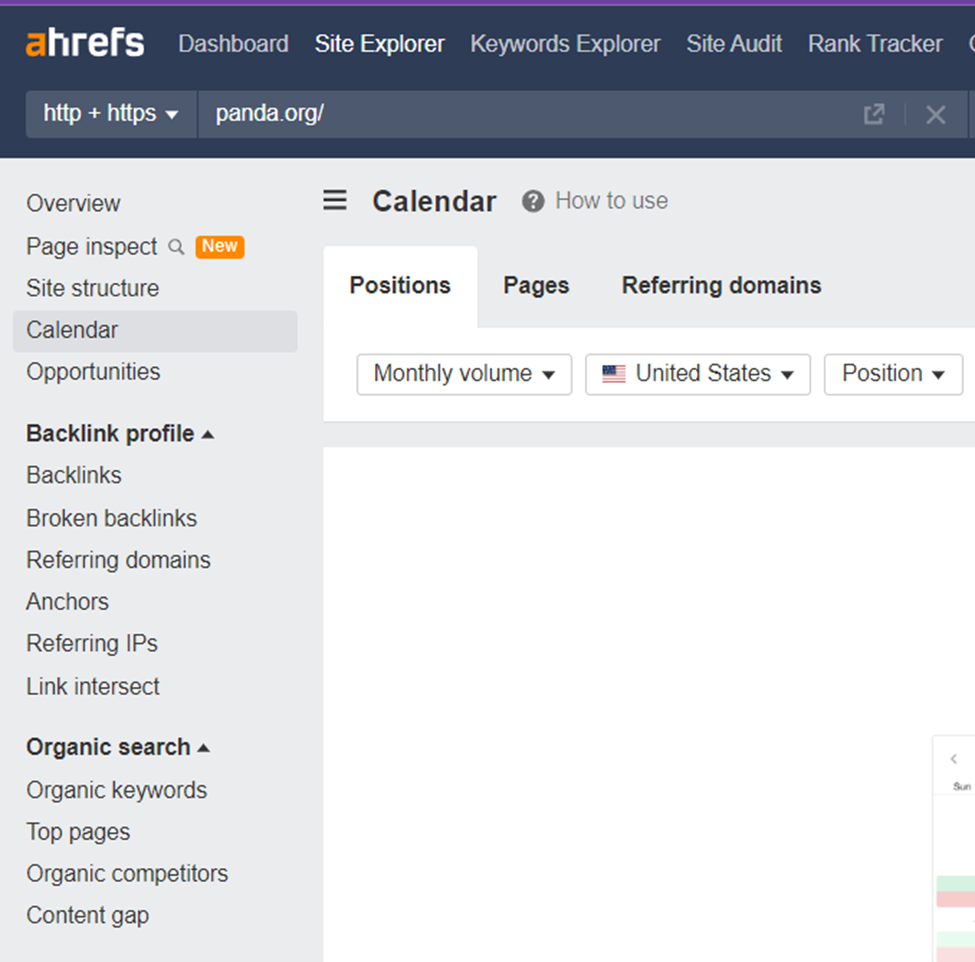The width and height of the screenshot is (975, 962).
Task: Open Organic keywords report
Action: click(116, 790)
